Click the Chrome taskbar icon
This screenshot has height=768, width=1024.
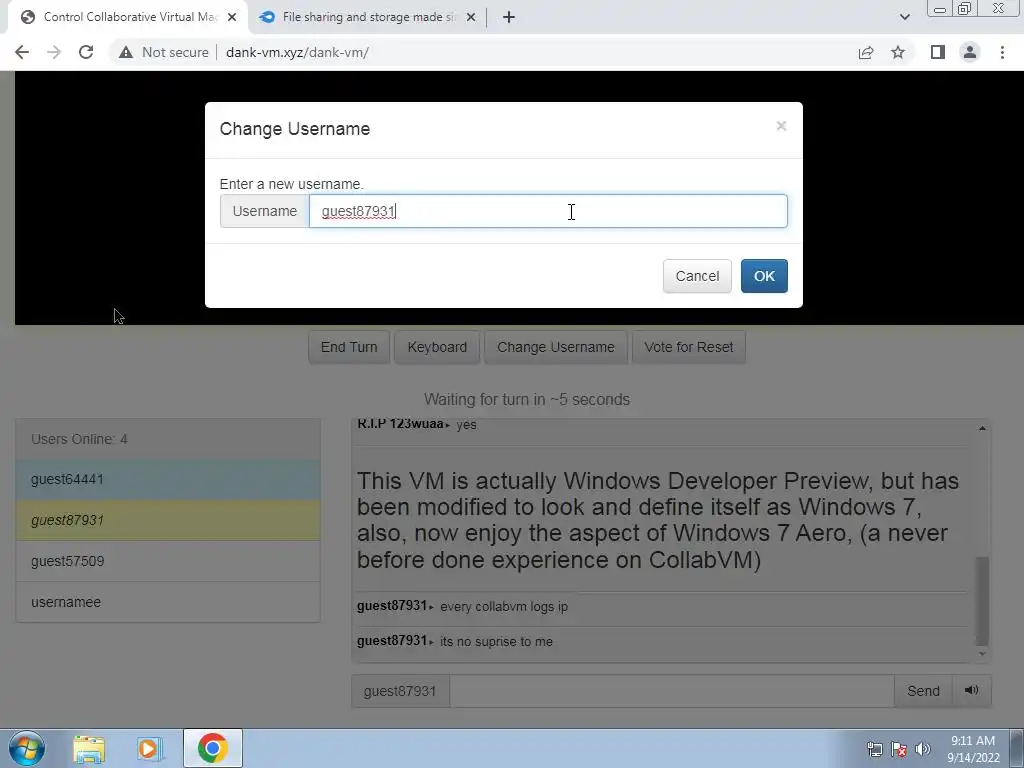(212, 748)
